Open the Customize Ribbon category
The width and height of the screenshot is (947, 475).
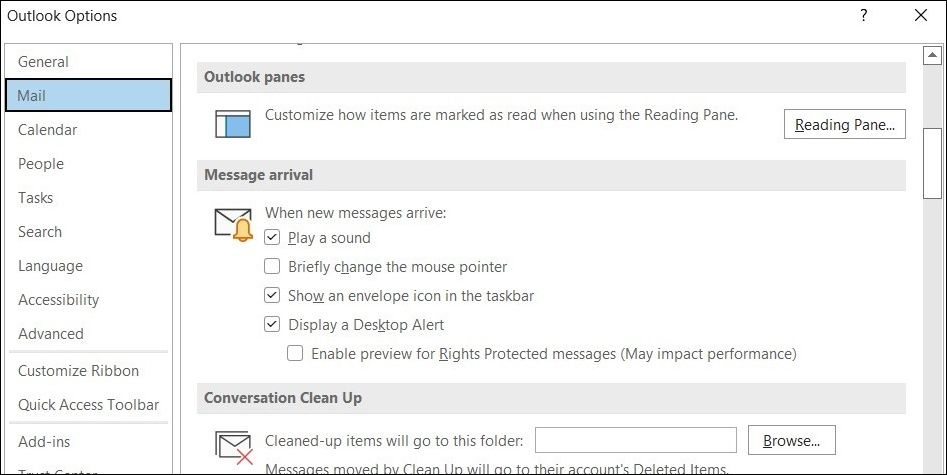click(78, 371)
